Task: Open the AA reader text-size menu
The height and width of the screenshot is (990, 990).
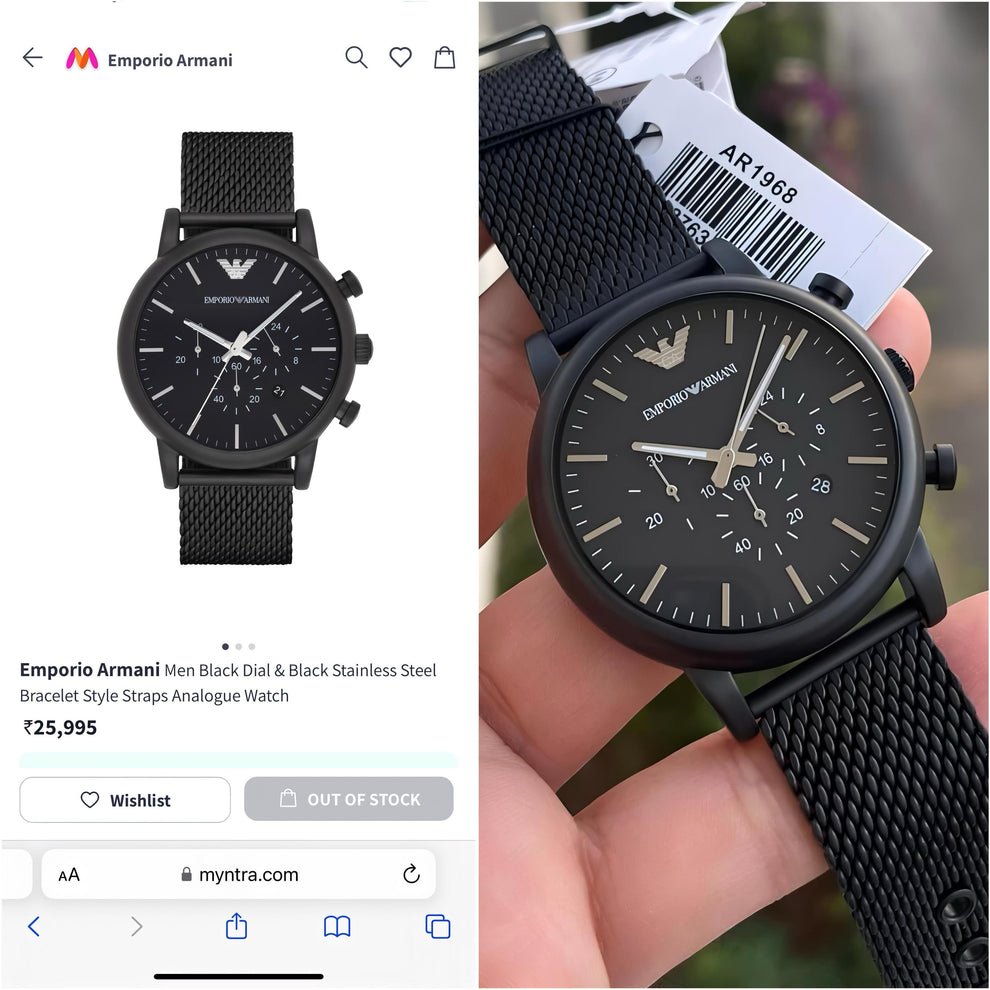Action: (x=69, y=875)
